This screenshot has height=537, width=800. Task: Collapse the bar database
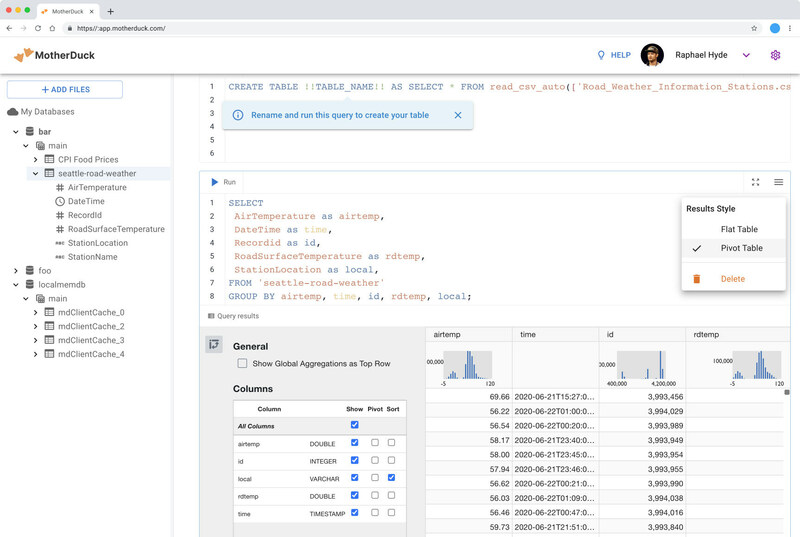16,132
